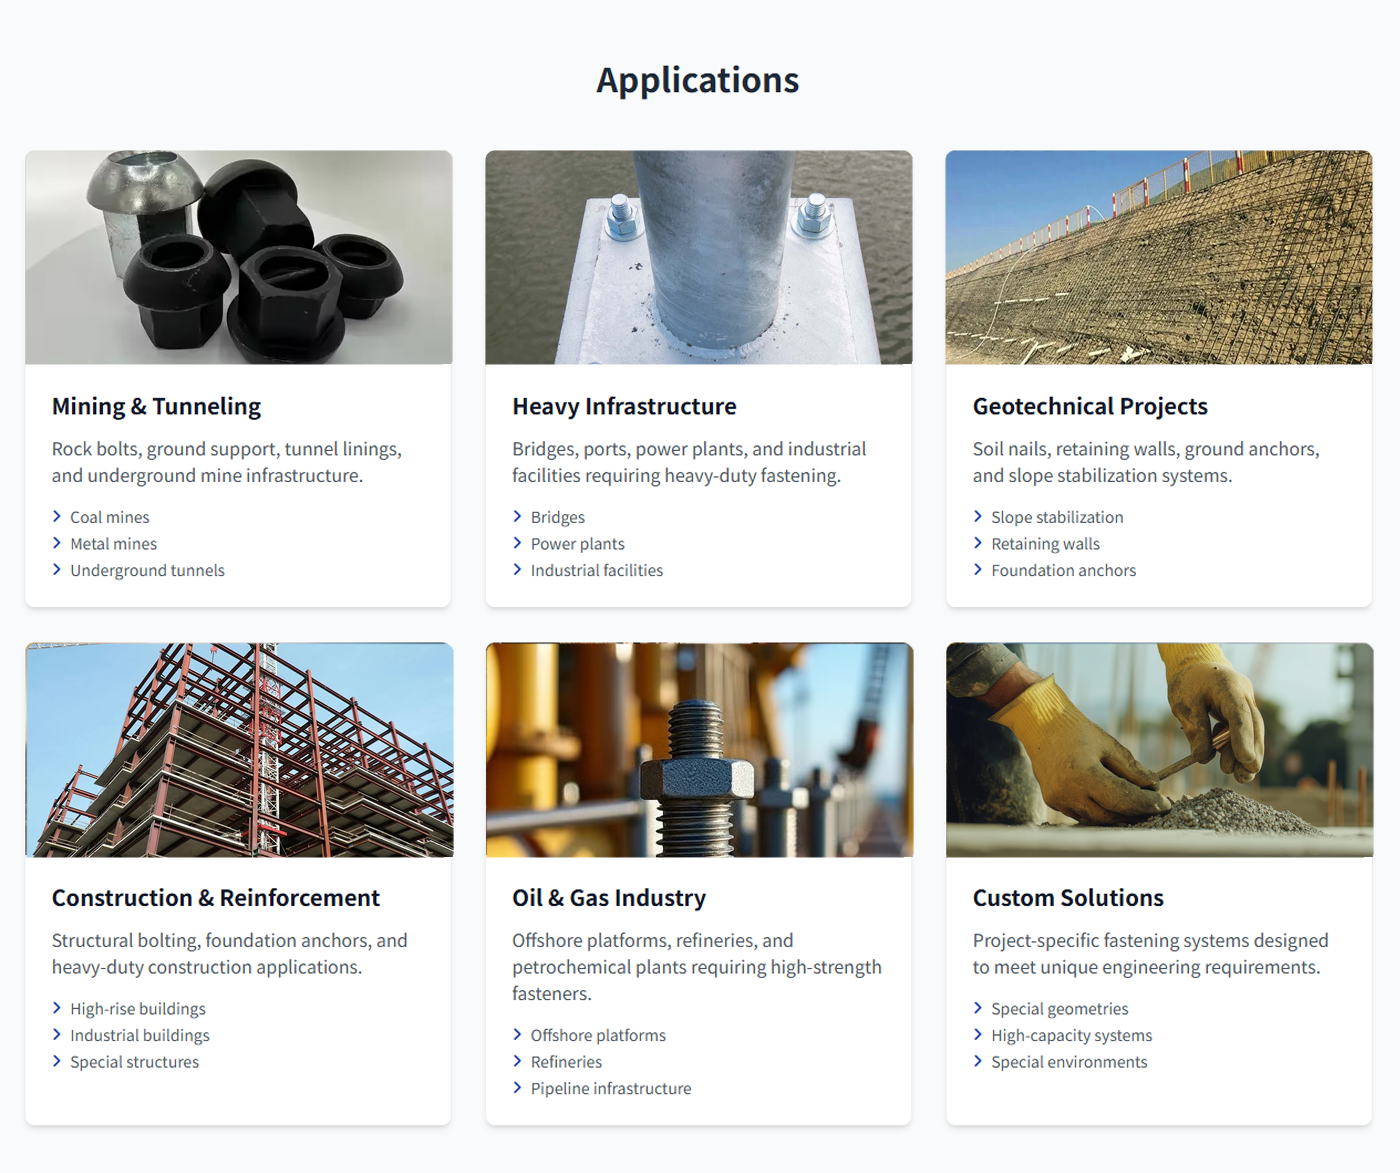The height and width of the screenshot is (1173, 1400).
Task: Click the Applications section title
Action: tap(698, 80)
